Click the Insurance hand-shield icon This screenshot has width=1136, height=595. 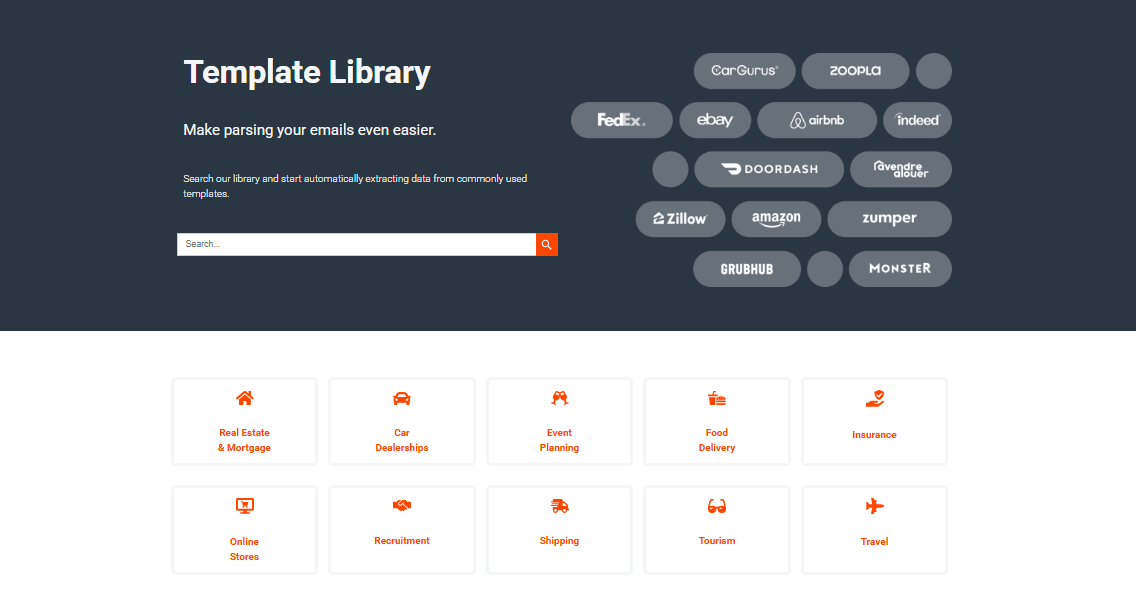tap(874, 399)
